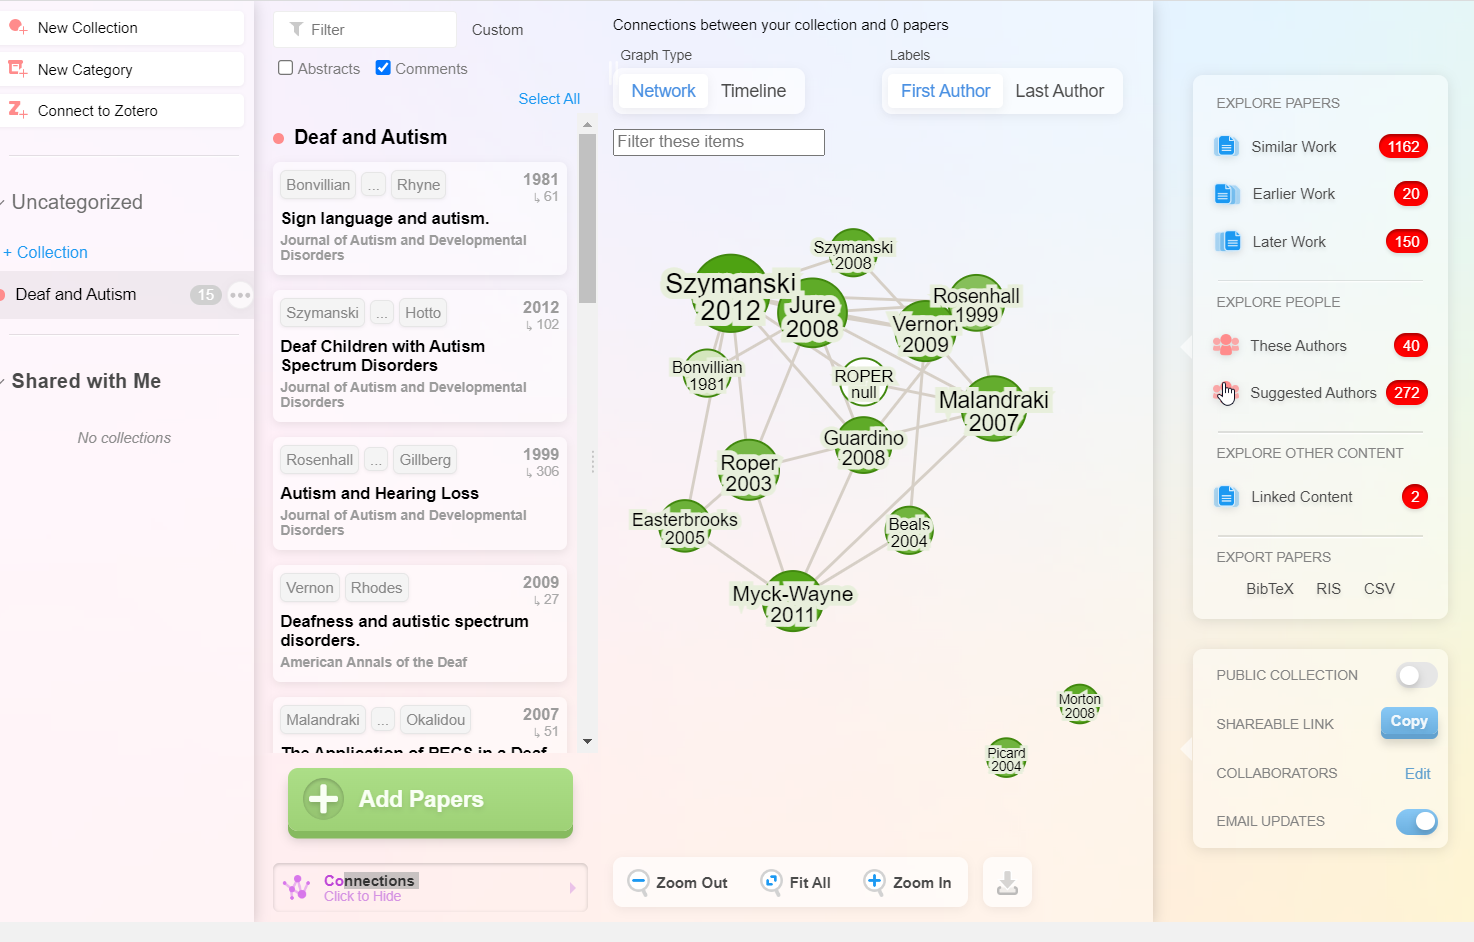Enable the Abstracts checkbox

click(286, 68)
